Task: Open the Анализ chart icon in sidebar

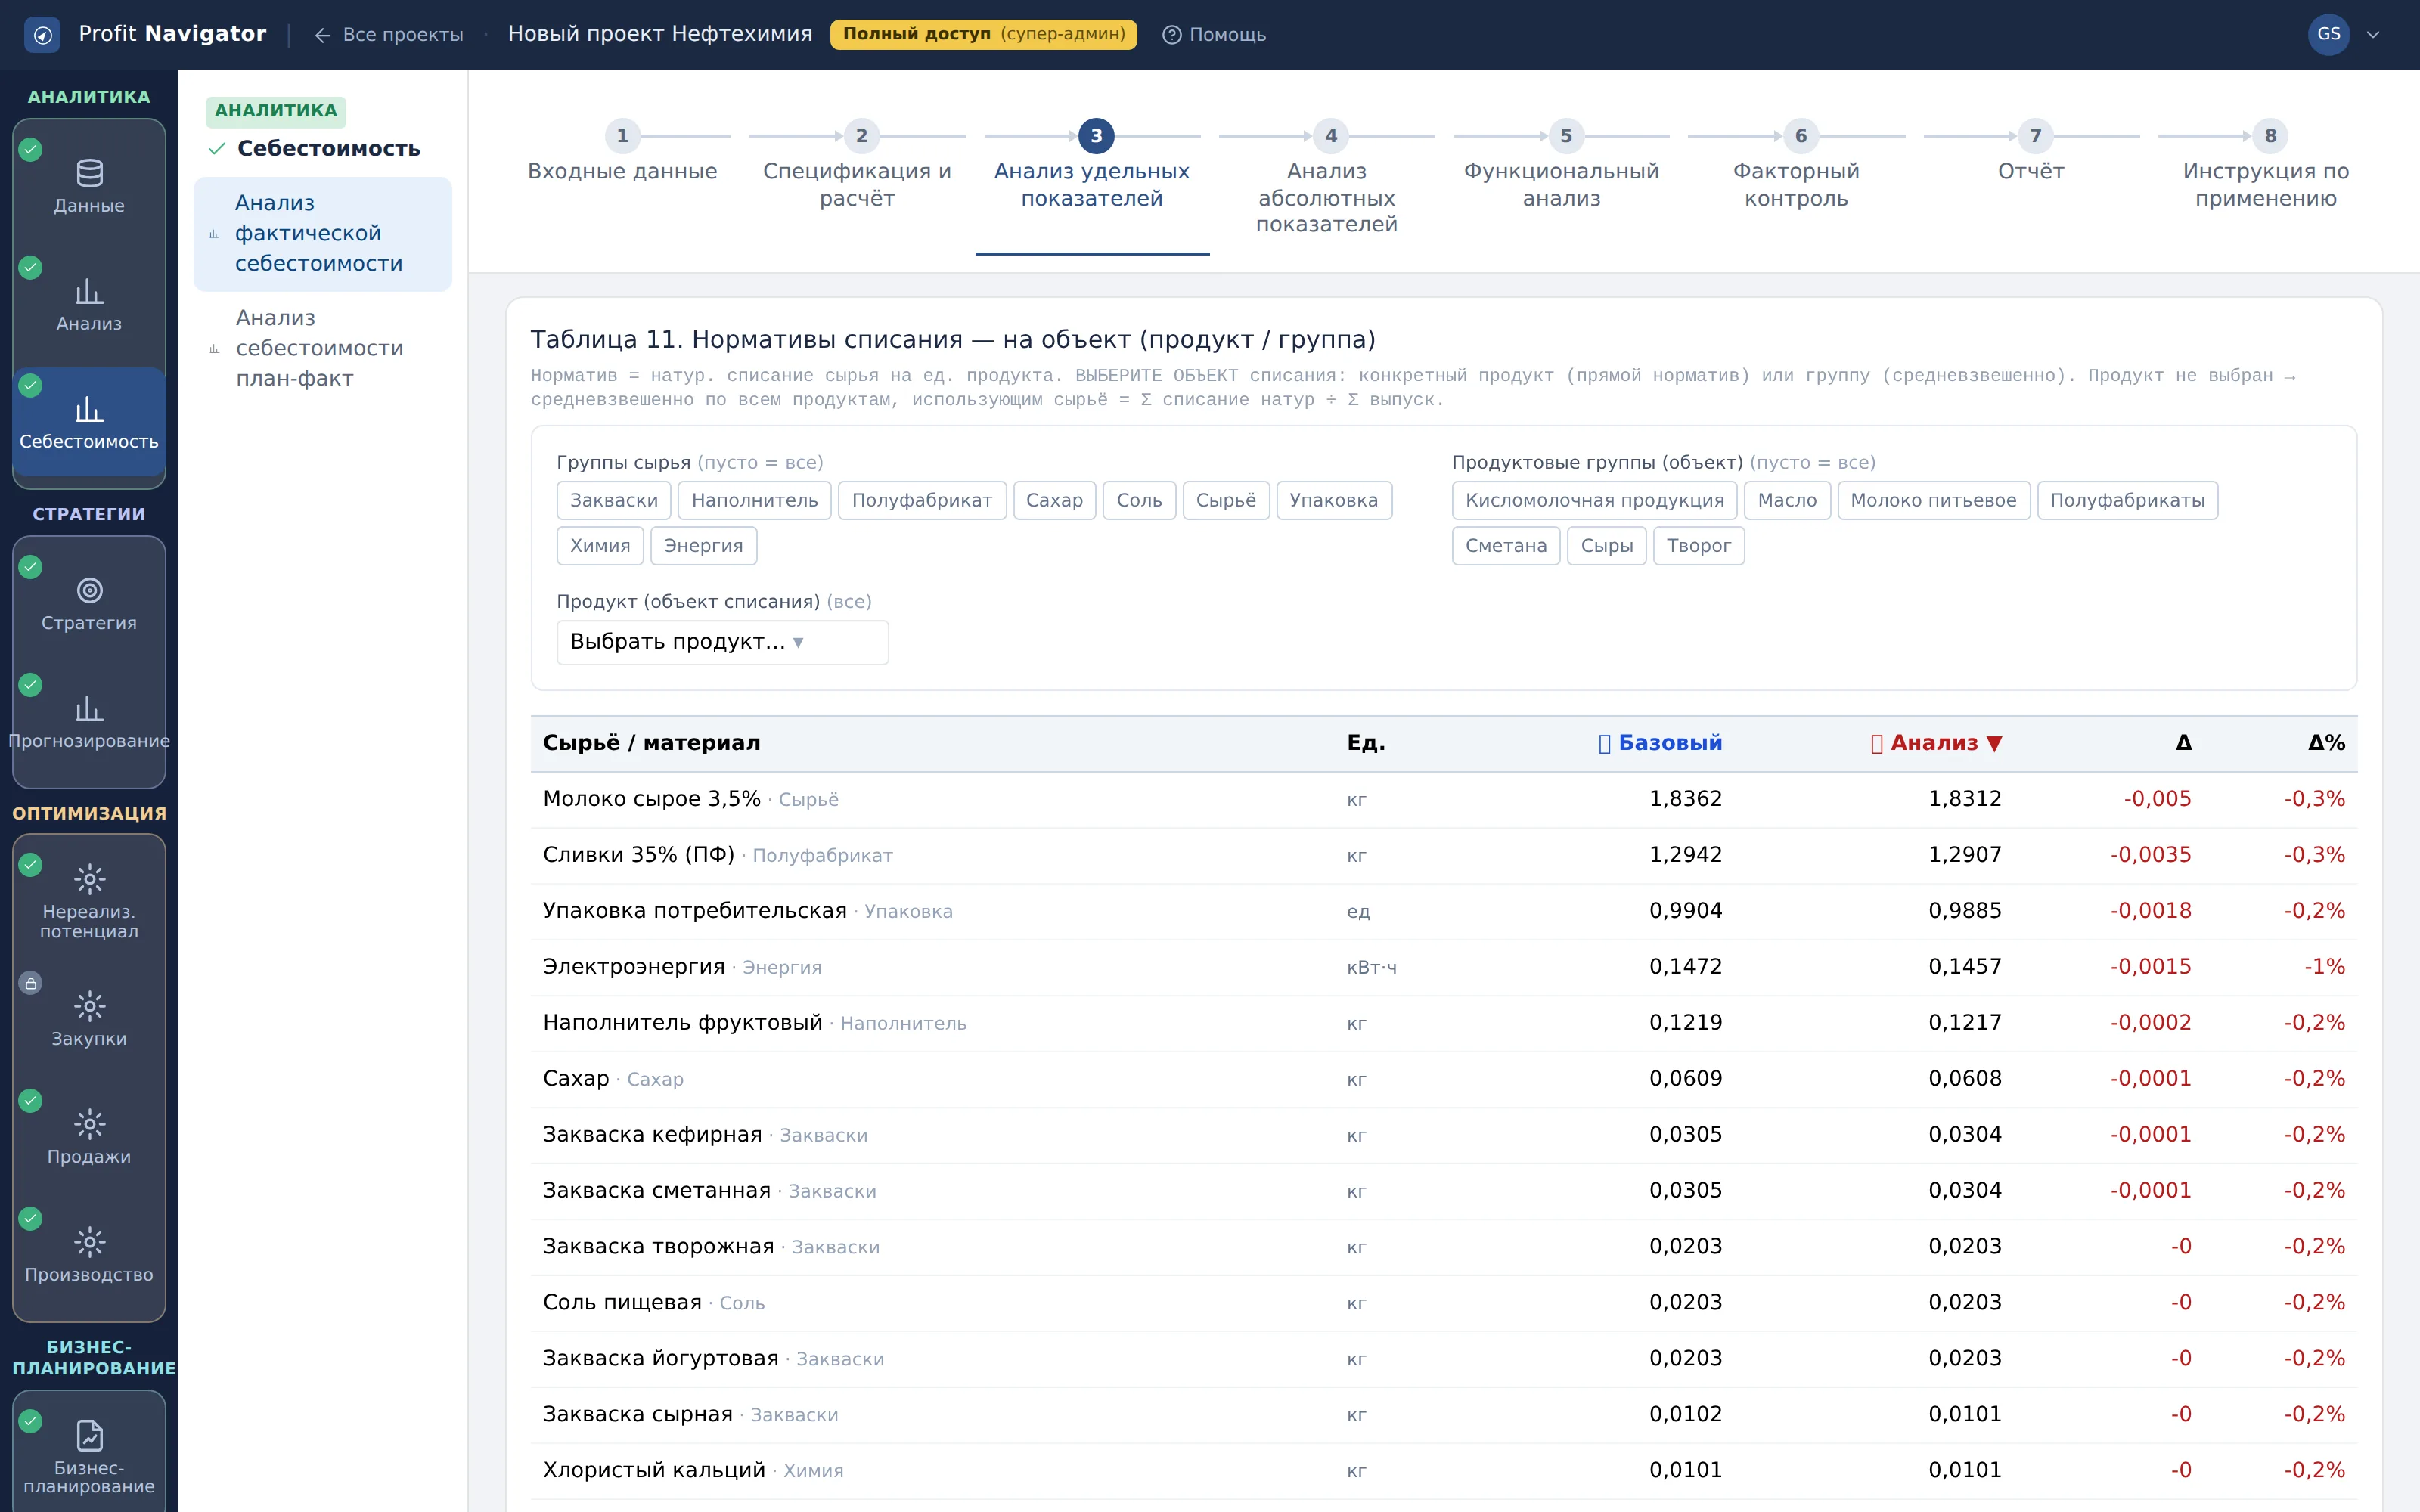Action: [89, 292]
